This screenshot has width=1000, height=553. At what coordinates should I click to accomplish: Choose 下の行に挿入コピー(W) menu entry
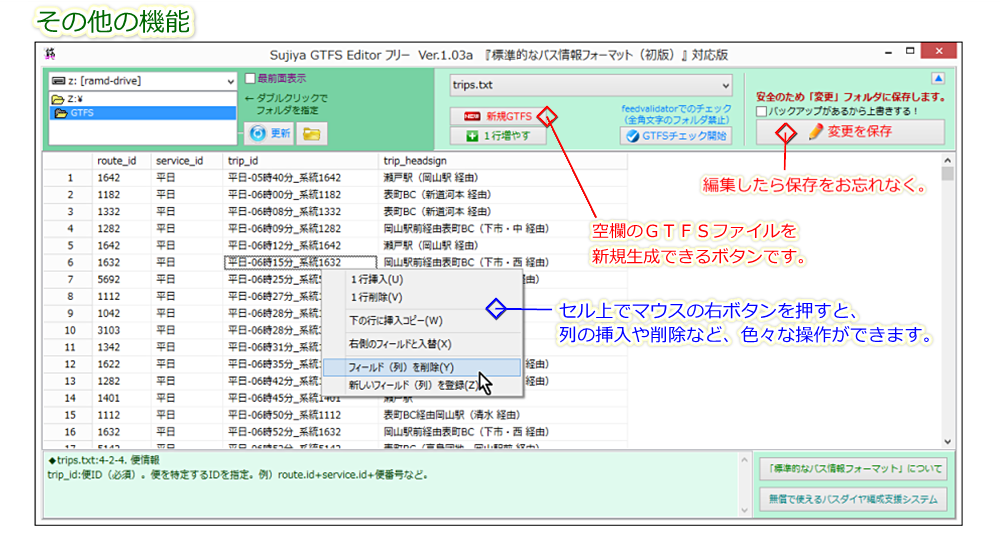395,321
